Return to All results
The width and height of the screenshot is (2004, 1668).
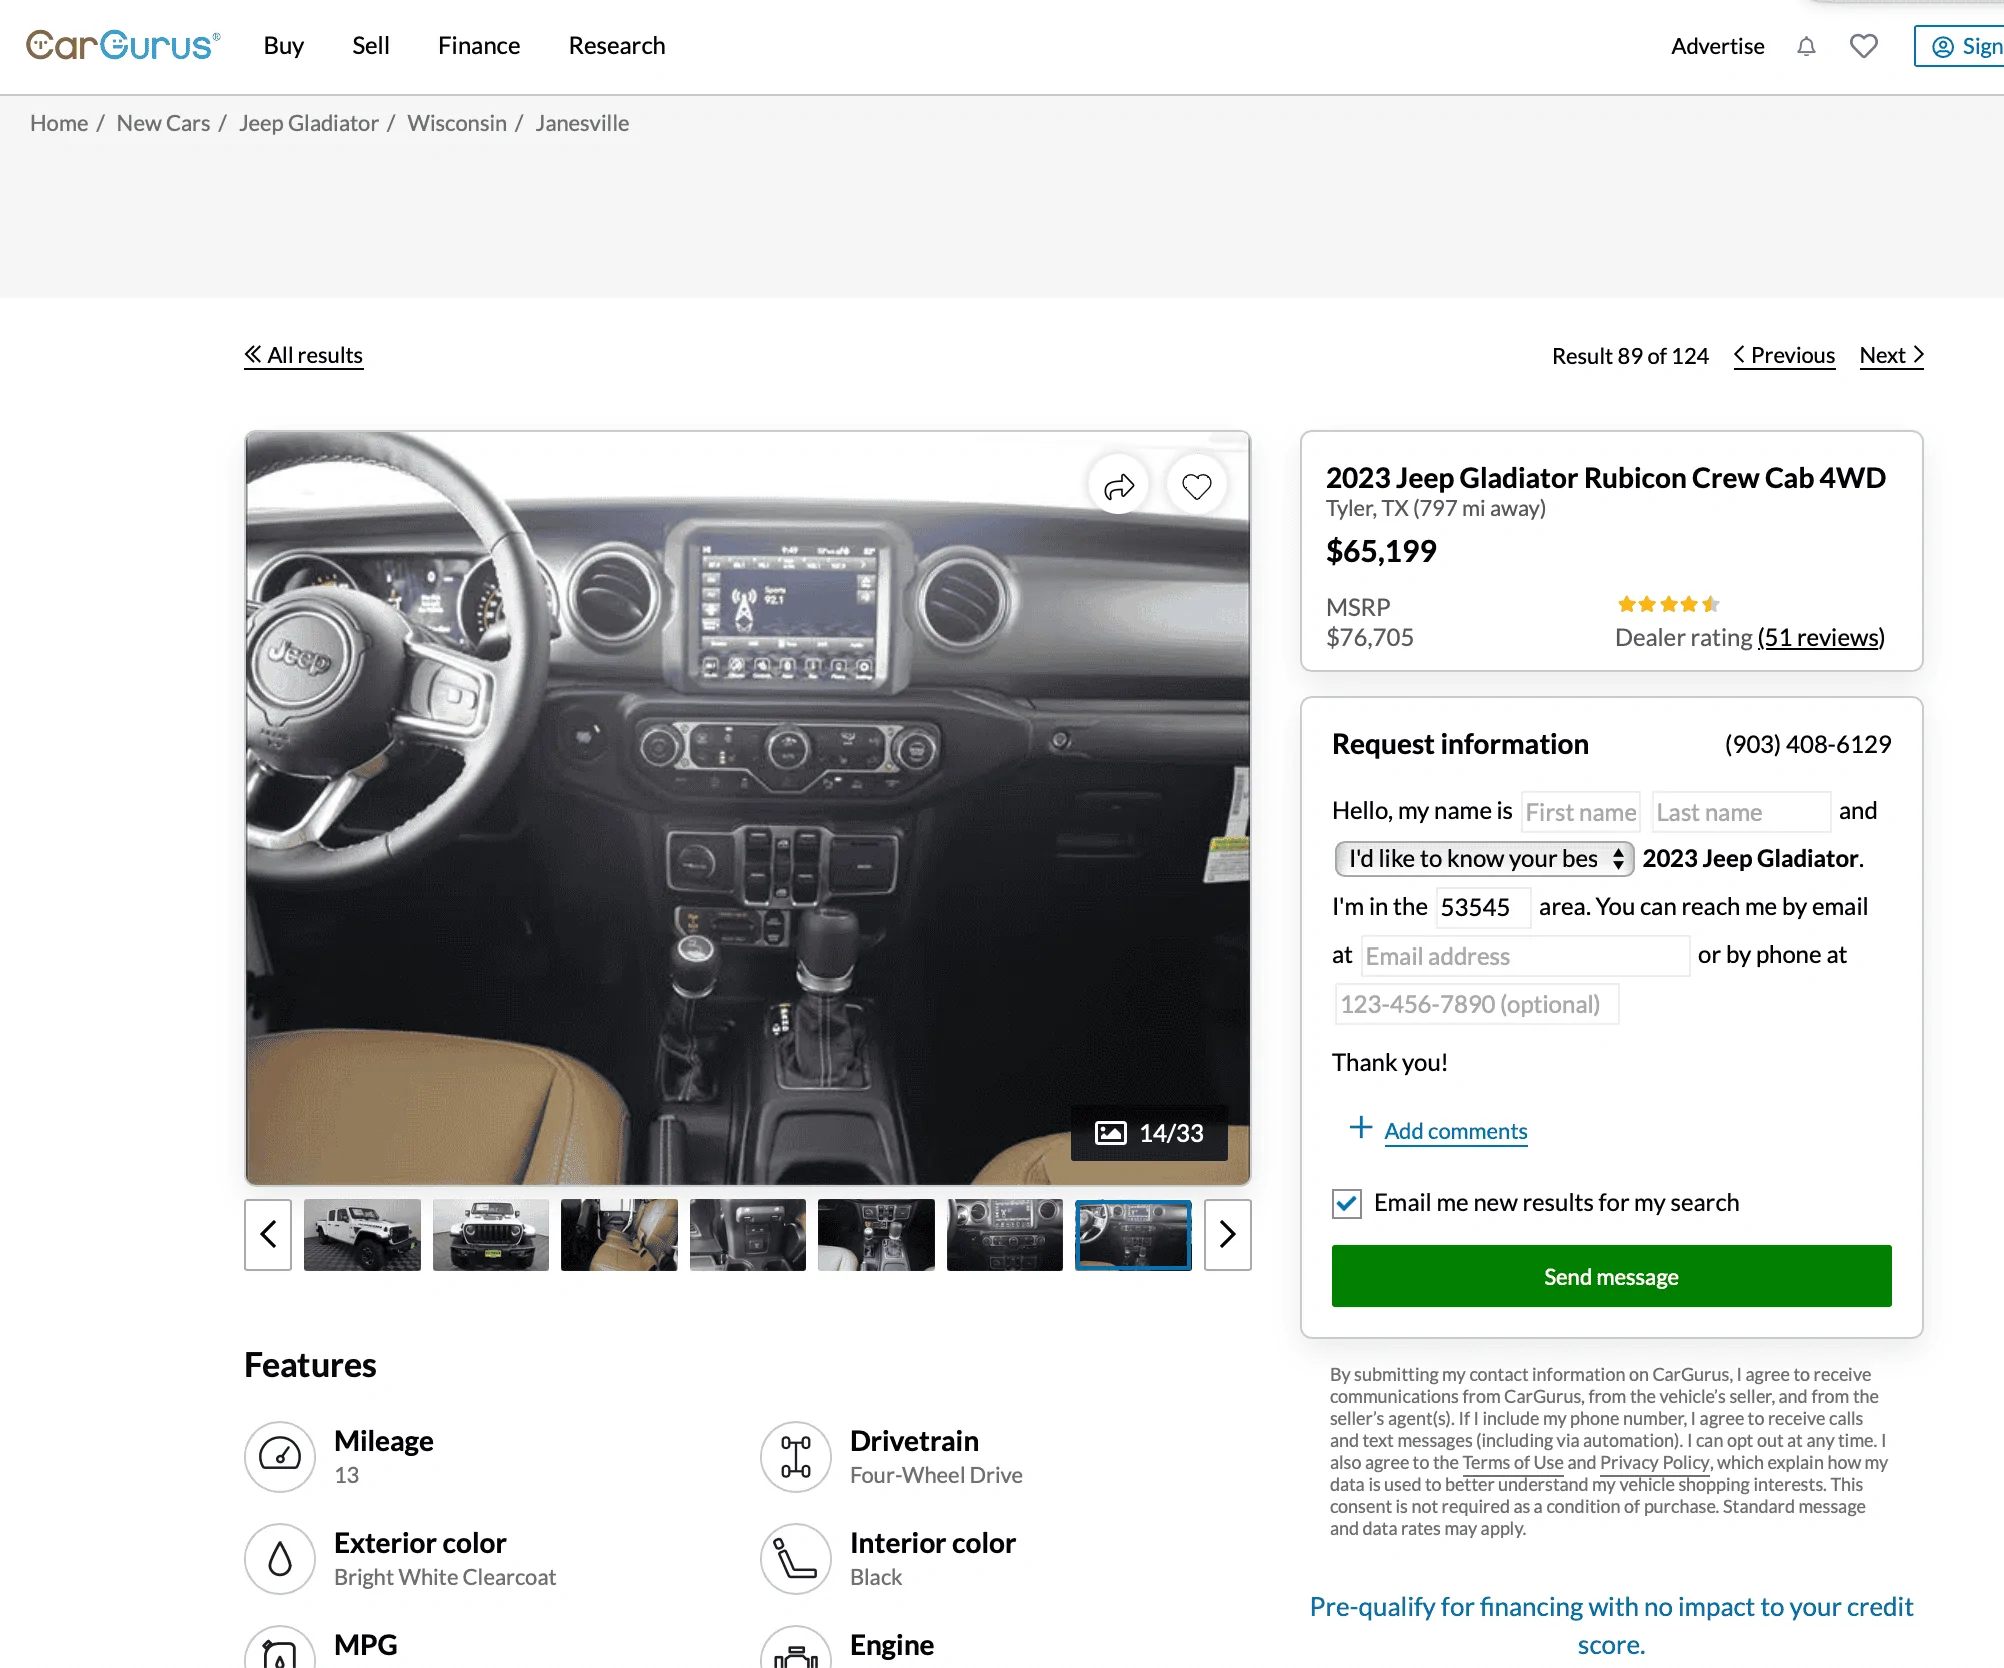pyautogui.click(x=304, y=356)
